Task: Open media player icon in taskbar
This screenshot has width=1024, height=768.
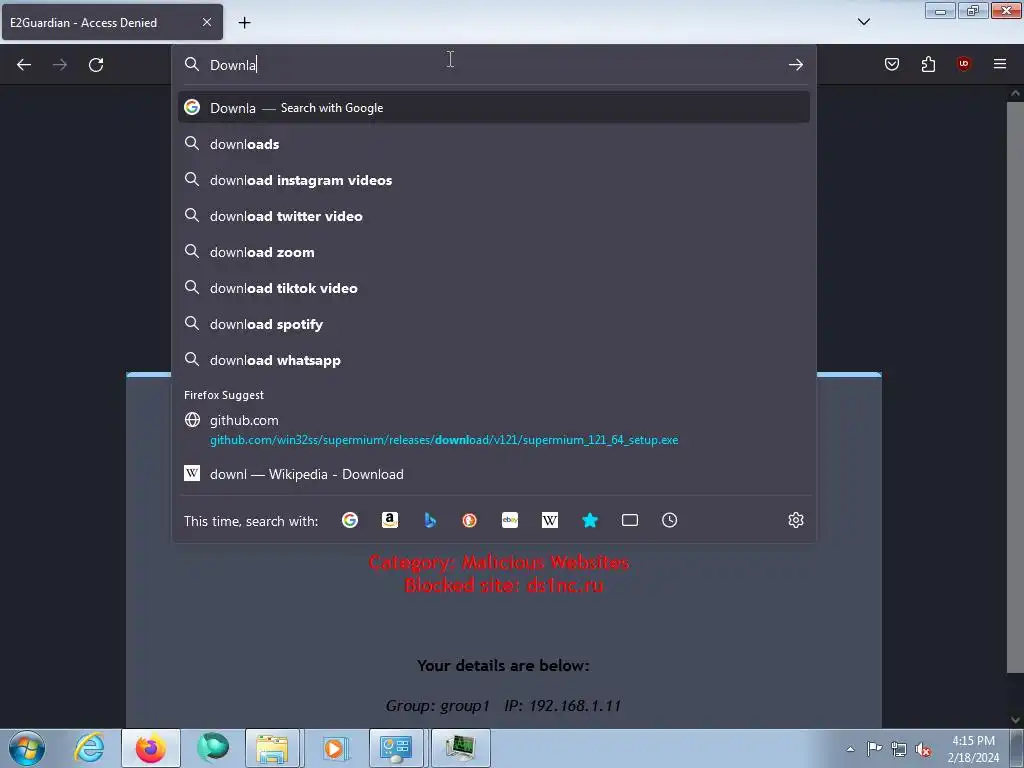Action: coord(335,748)
